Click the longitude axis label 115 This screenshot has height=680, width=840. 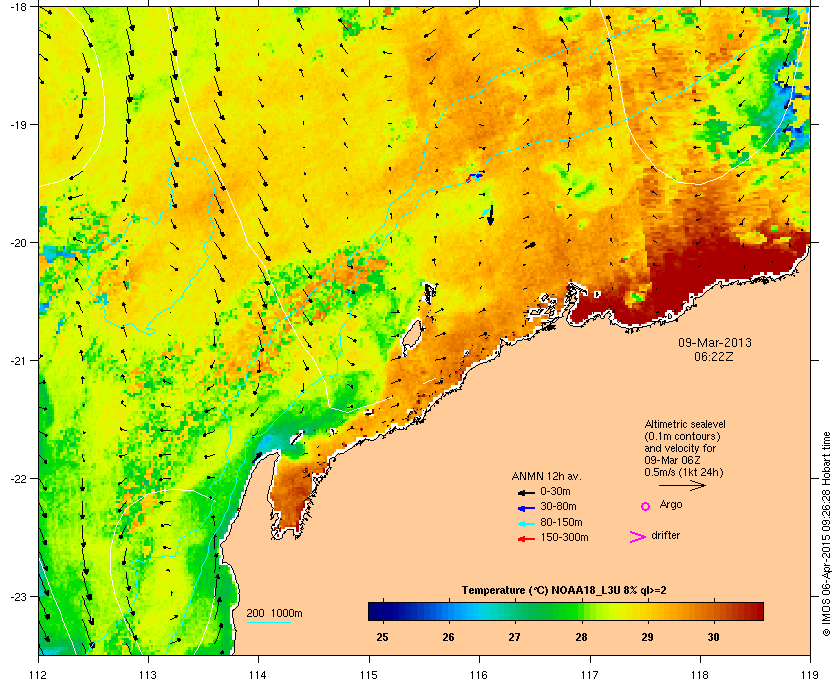(369, 674)
